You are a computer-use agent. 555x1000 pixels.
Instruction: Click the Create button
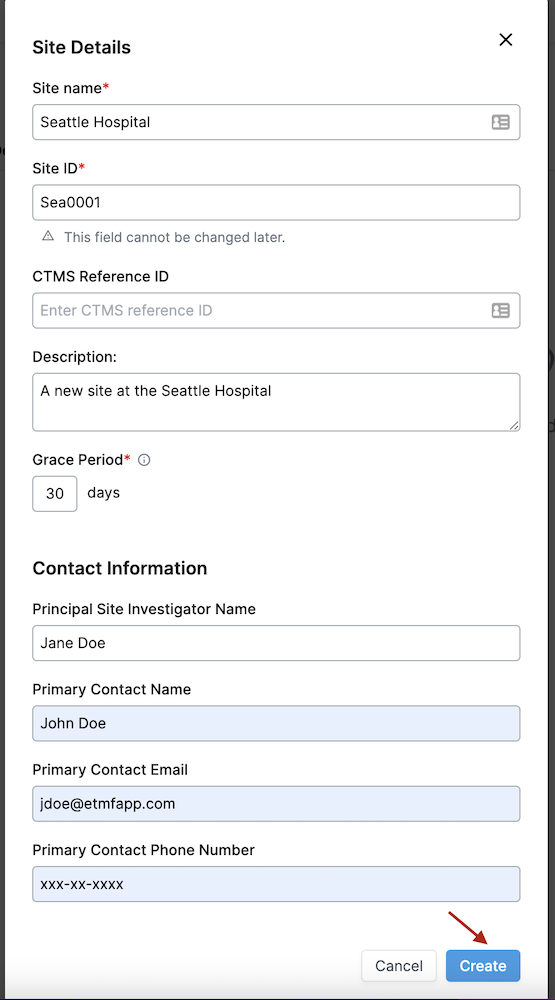click(x=483, y=966)
